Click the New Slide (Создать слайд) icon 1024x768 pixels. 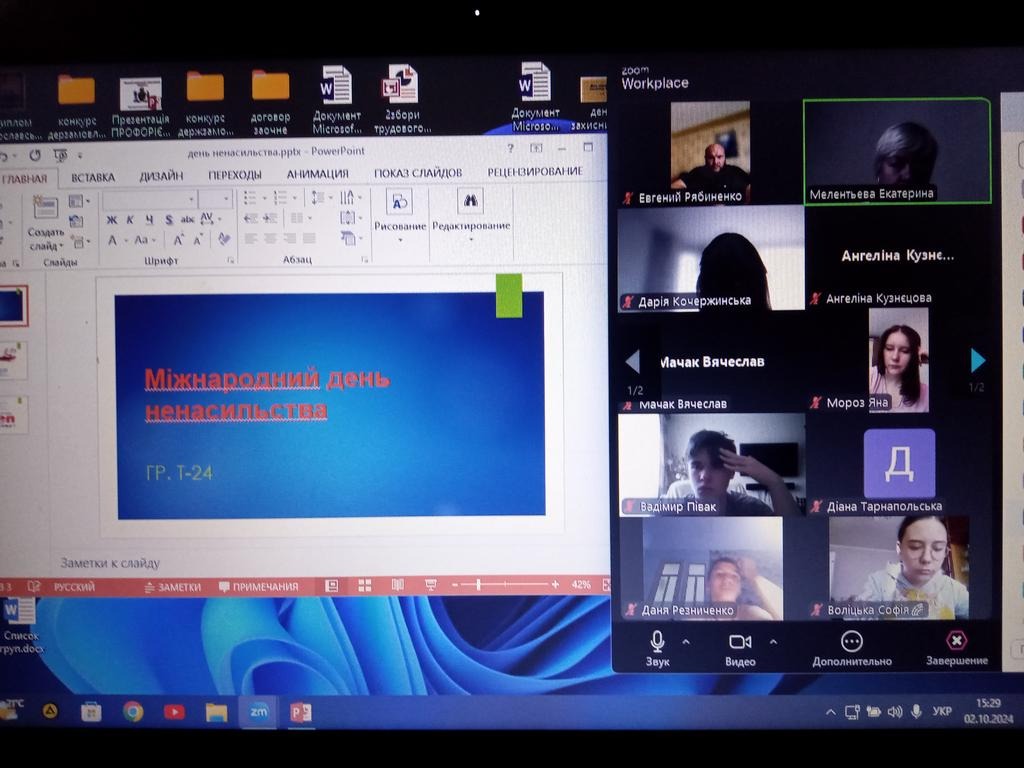click(45, 208)
